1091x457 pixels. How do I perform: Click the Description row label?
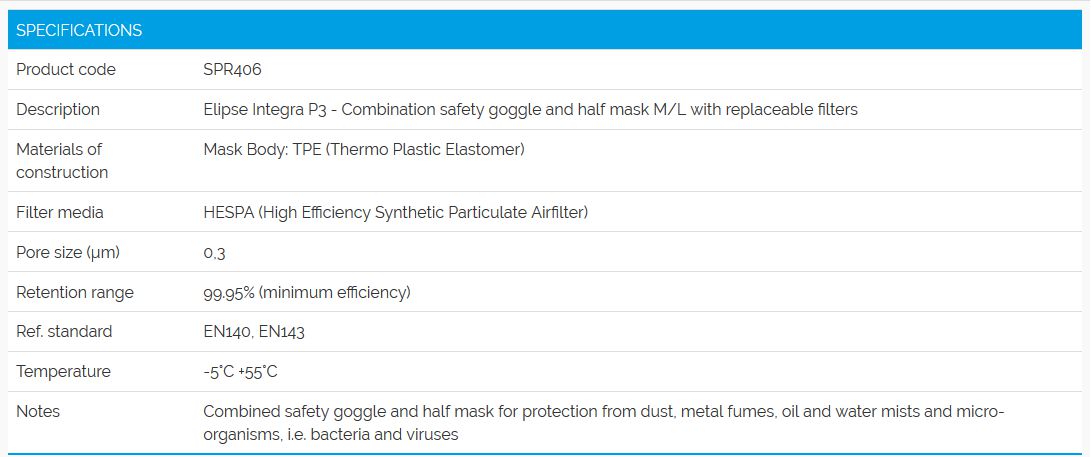(x=58, y=110)
